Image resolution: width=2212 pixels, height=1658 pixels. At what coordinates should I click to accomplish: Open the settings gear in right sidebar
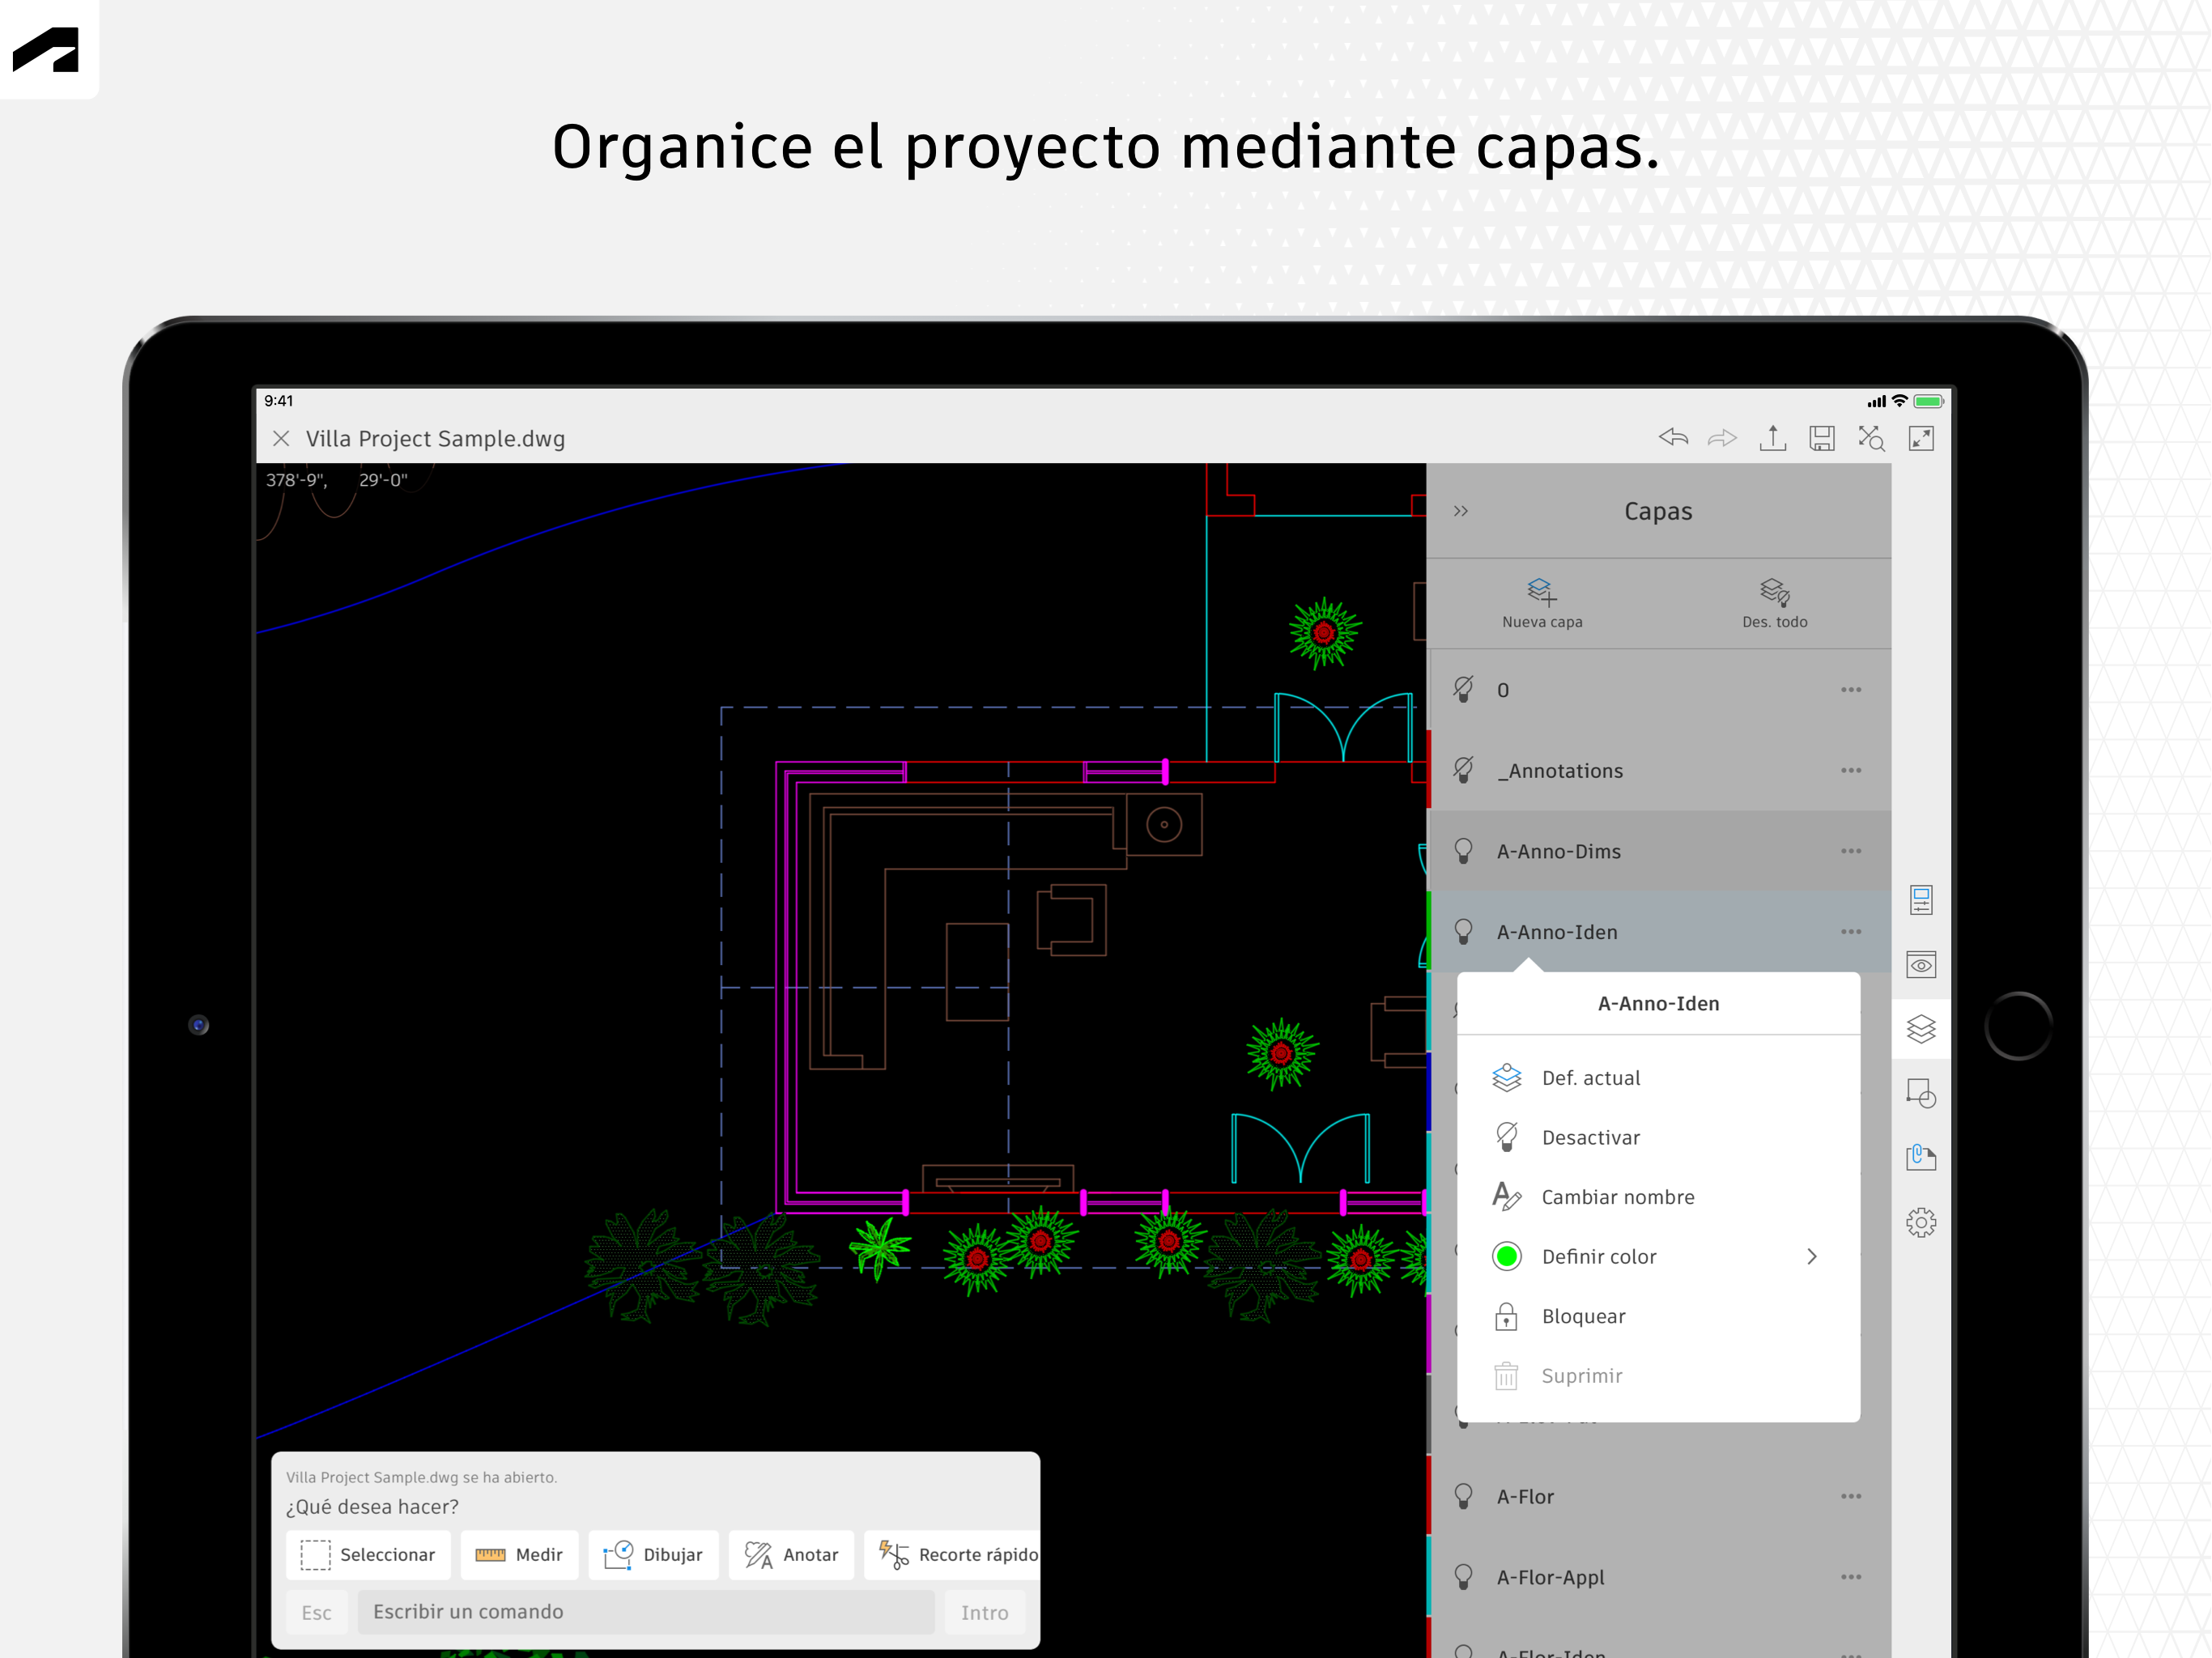click(x=1920, y=1222)
